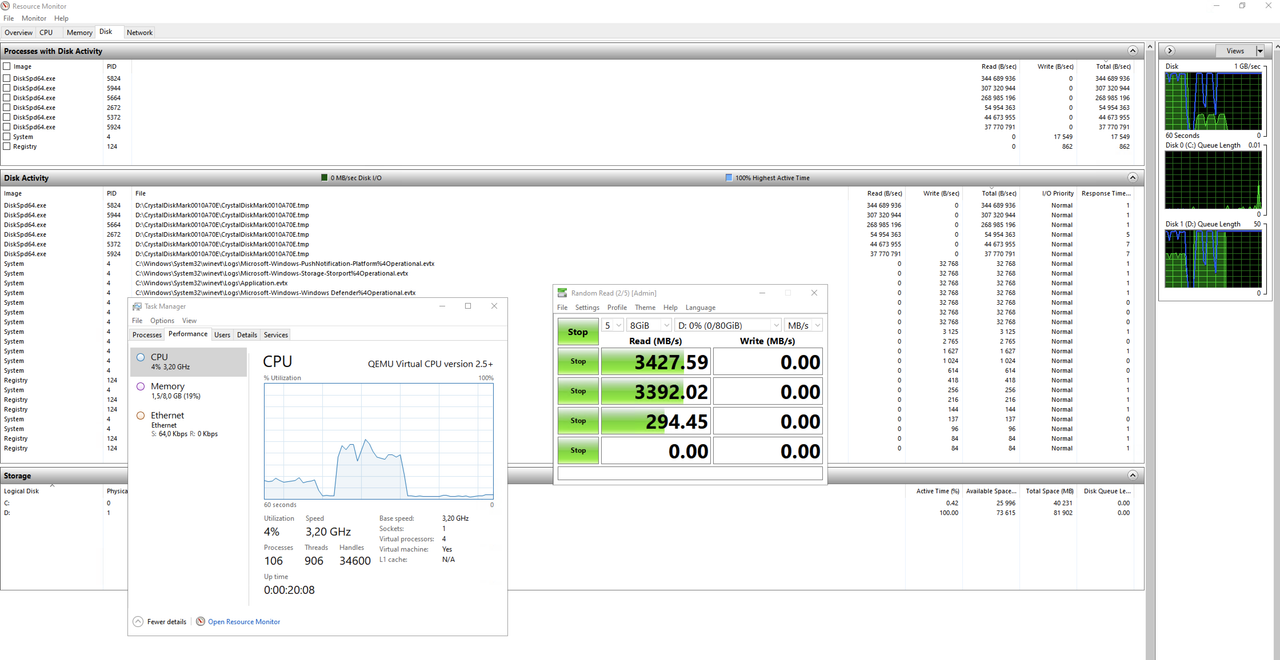The height and width of the screenshot is (660, 1280).
Task: Click the Fewer details arrow icon
Action: 138,622
